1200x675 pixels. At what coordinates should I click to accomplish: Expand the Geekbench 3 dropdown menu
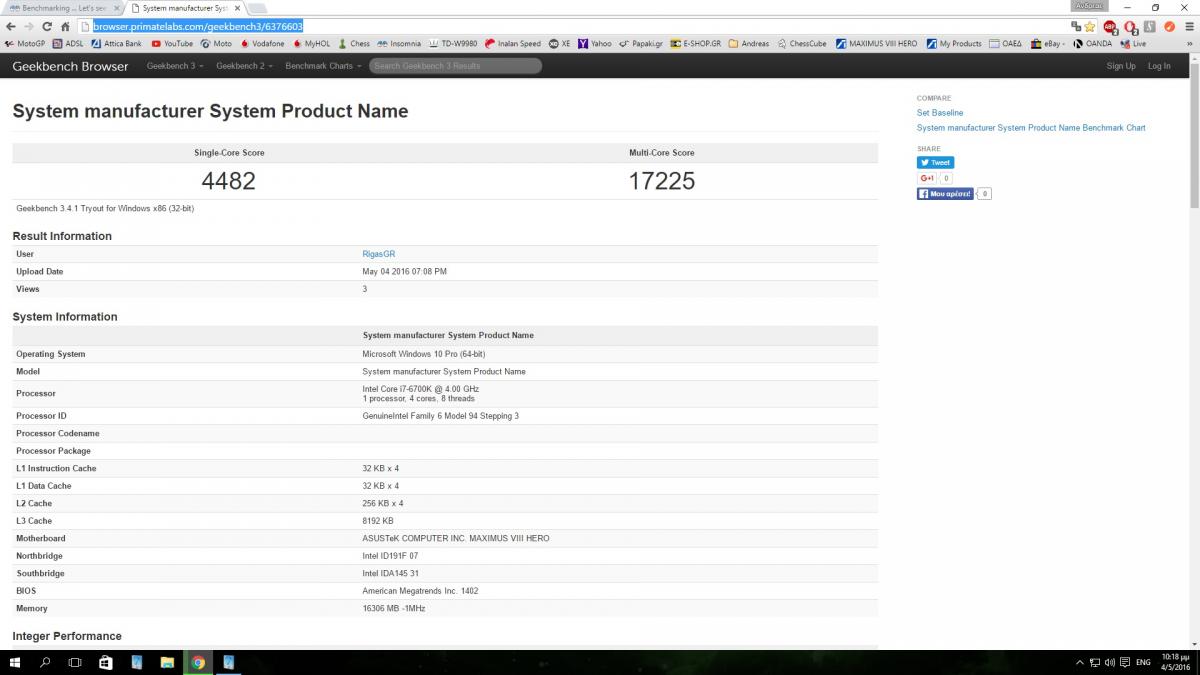click(x=175, y=66)
